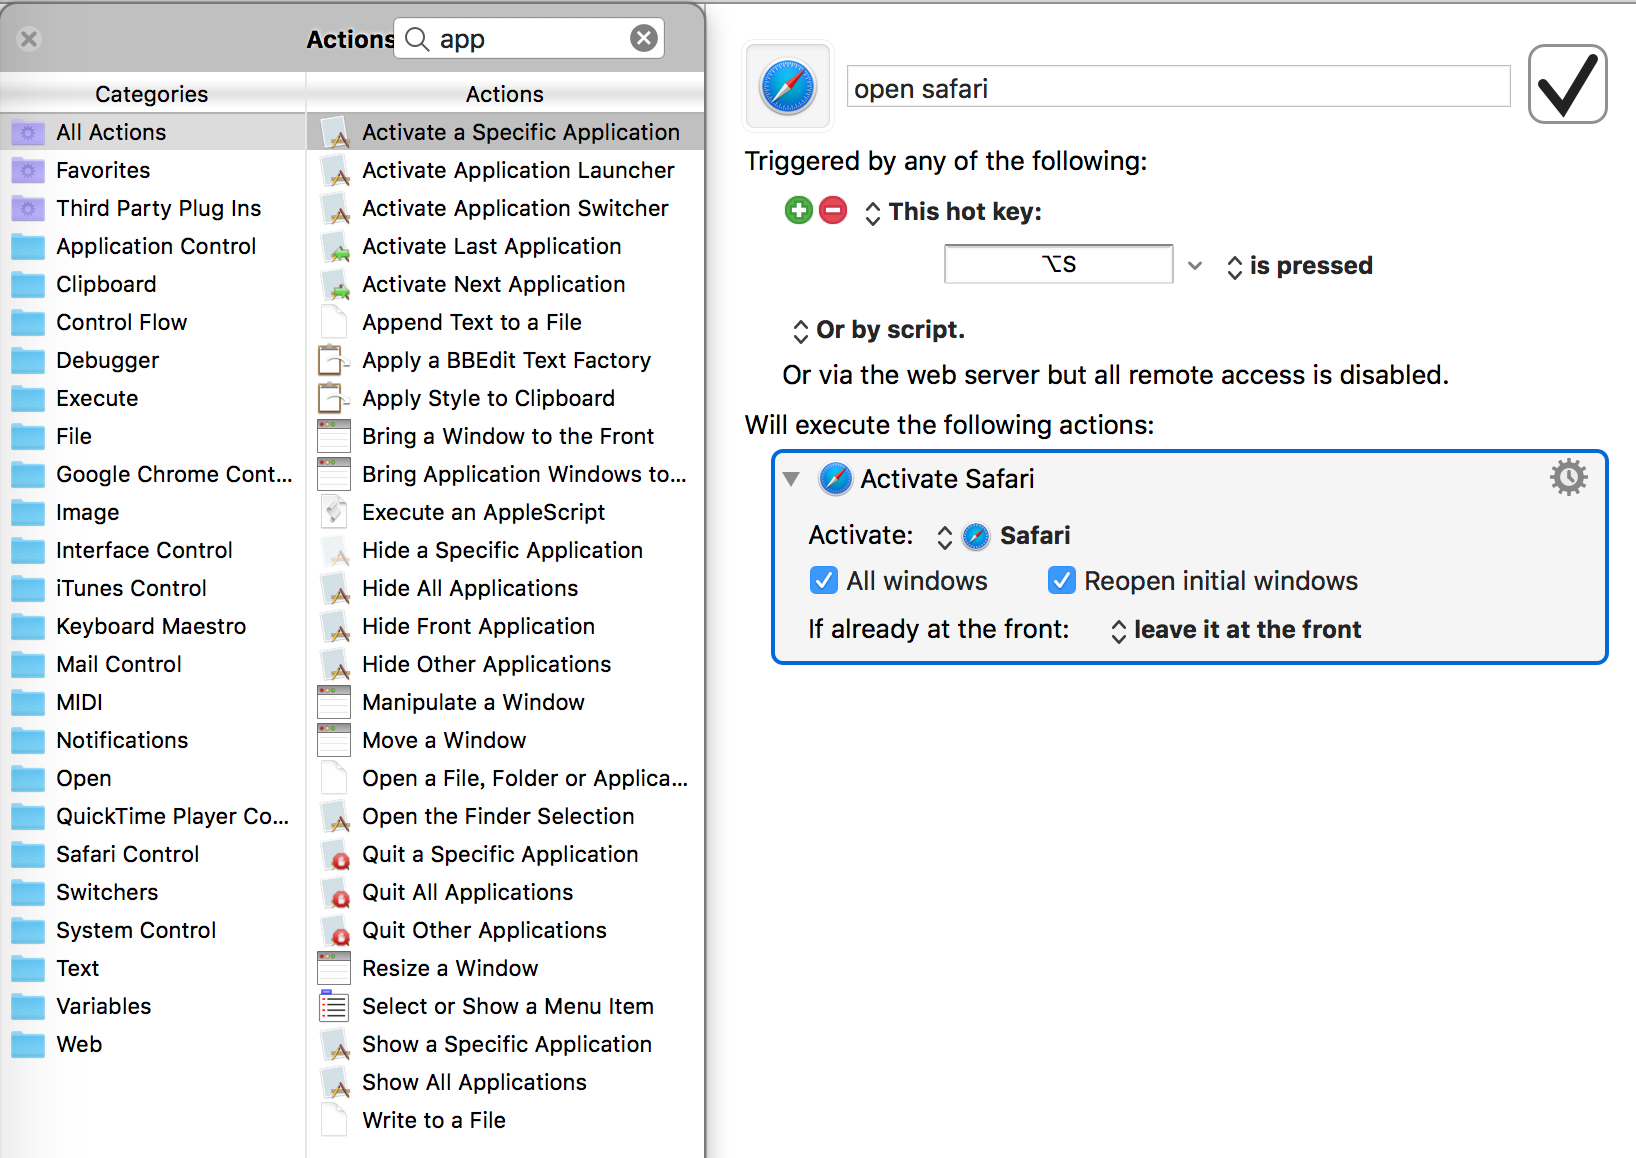Click the Apply Style to Clipboard icon
Viewport: 1636px width, 1158px height.
tap(334, 398)
